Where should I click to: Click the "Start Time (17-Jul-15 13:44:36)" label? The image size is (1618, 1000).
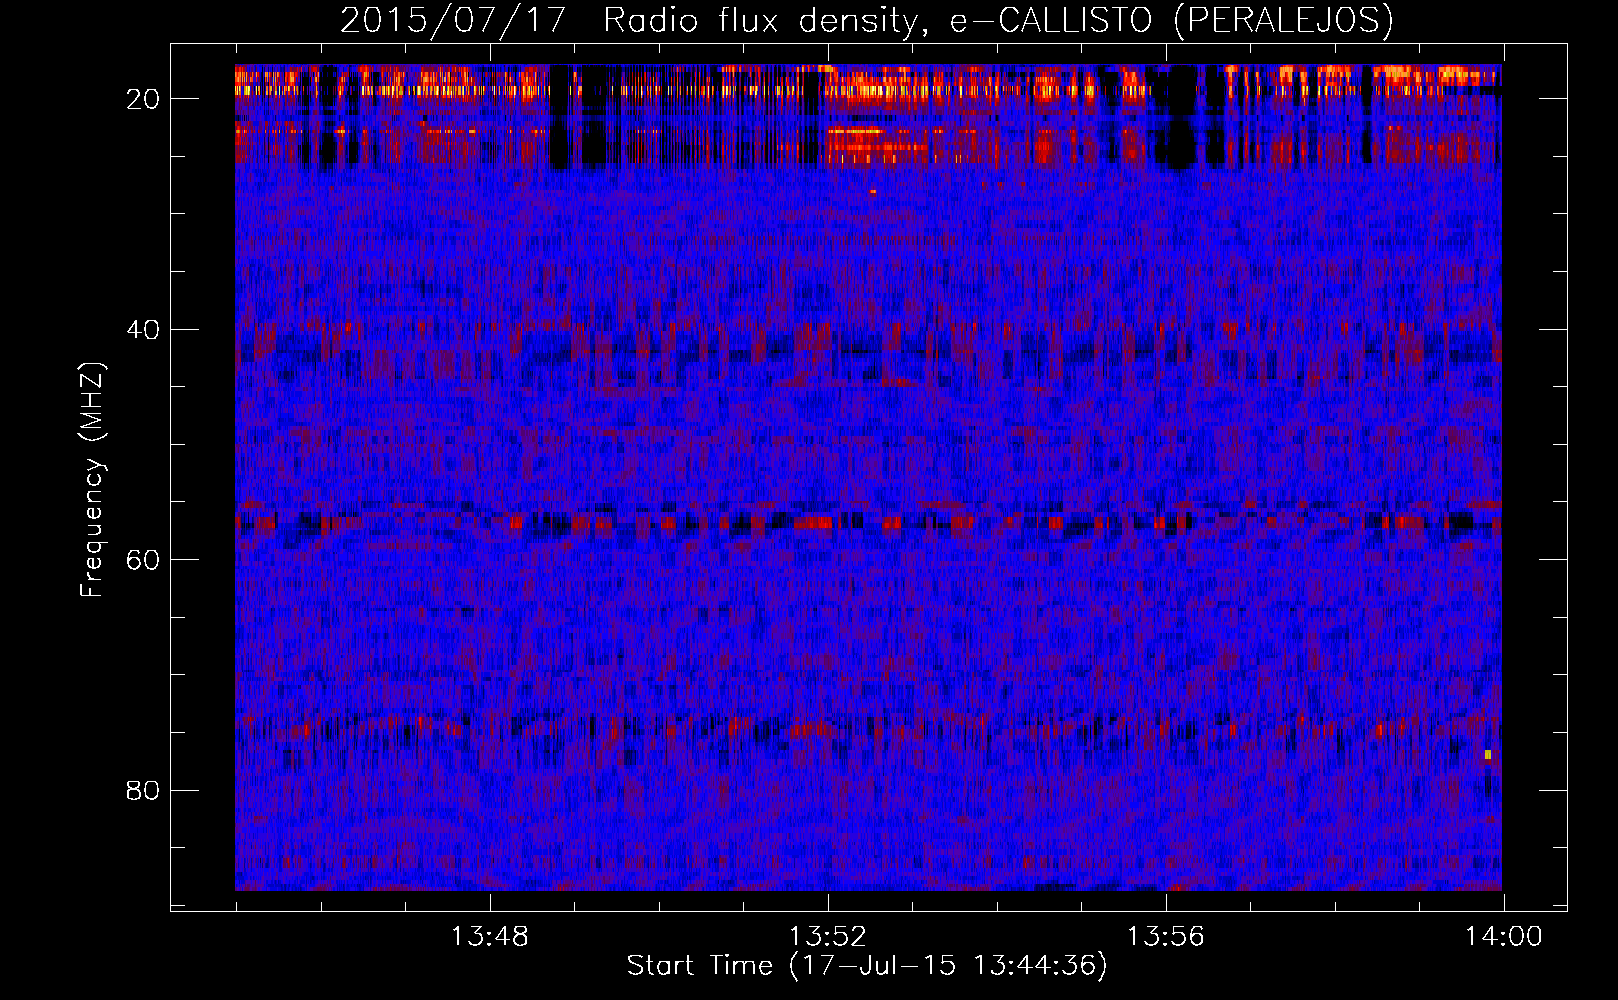click(x=867, y=966)
